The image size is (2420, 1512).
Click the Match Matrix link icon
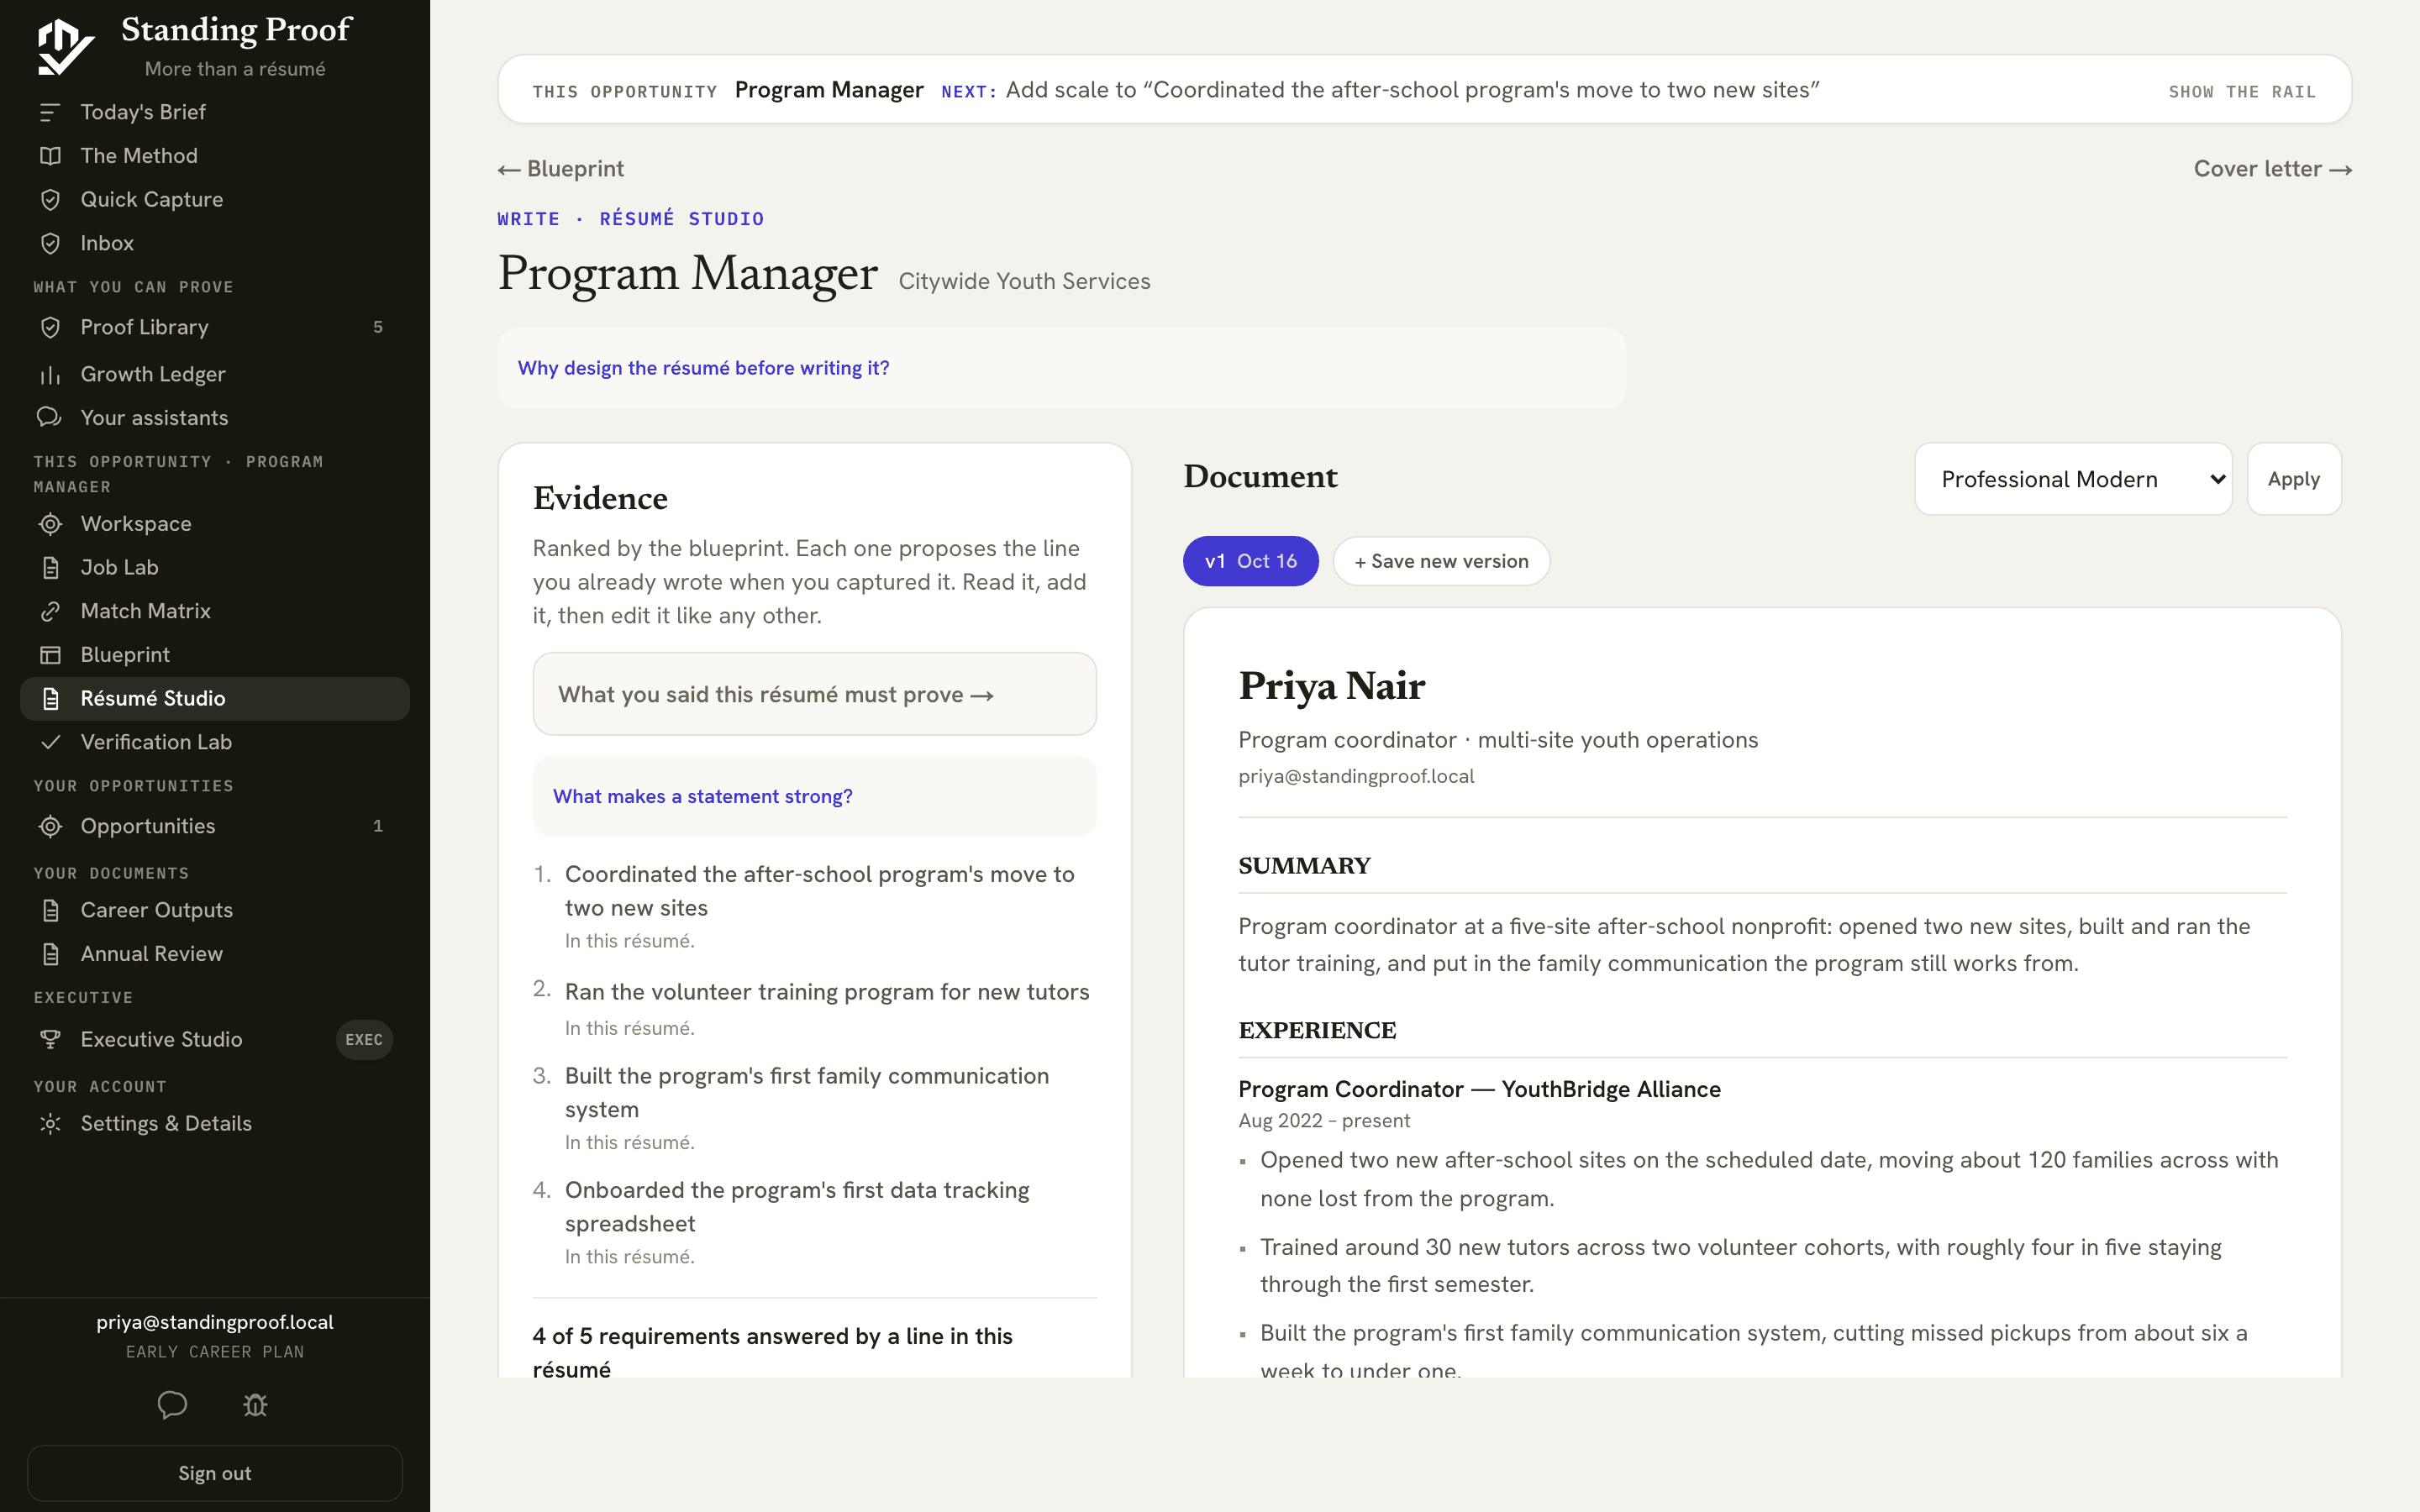[x=50, y=611]
